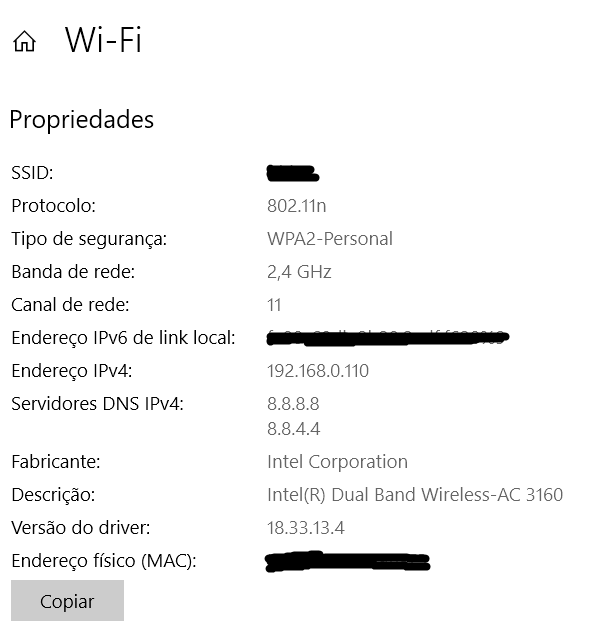Viewport: 591px width, 638px height.
Task: Click the Copiar button
Action: coord(68,601)
